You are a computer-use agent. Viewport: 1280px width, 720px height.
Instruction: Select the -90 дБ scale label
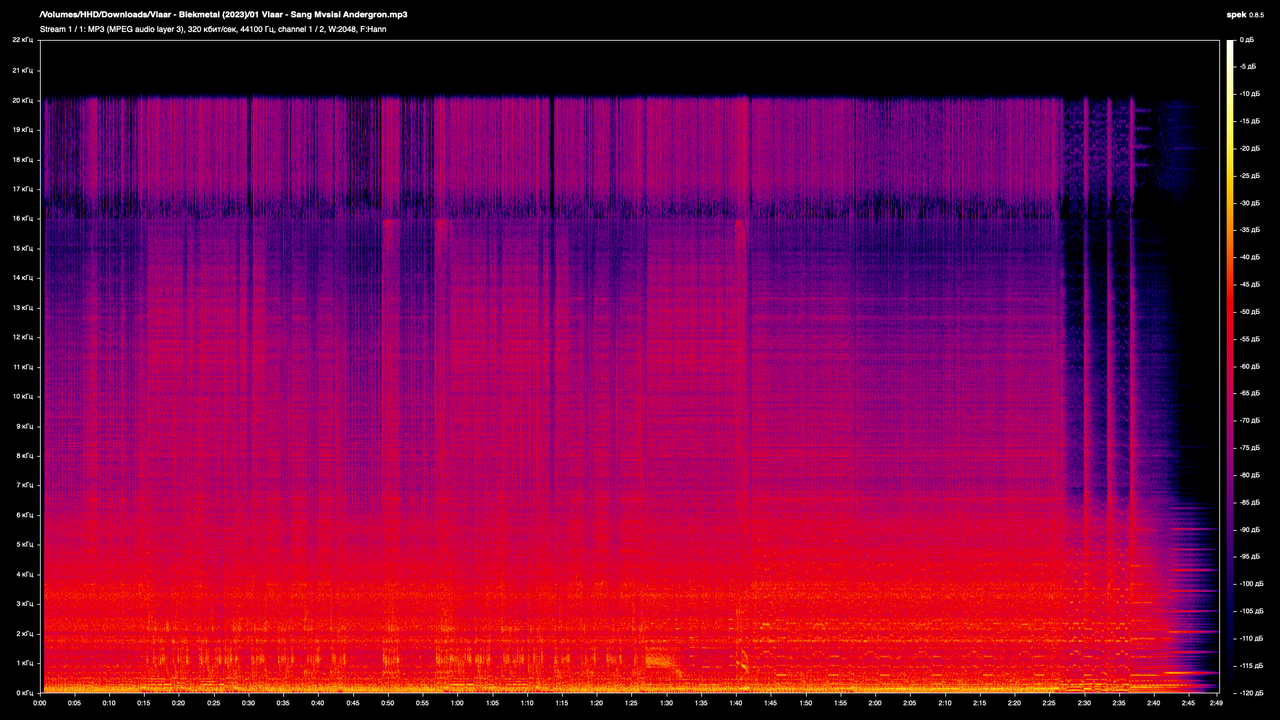[x=1250, y=529]
